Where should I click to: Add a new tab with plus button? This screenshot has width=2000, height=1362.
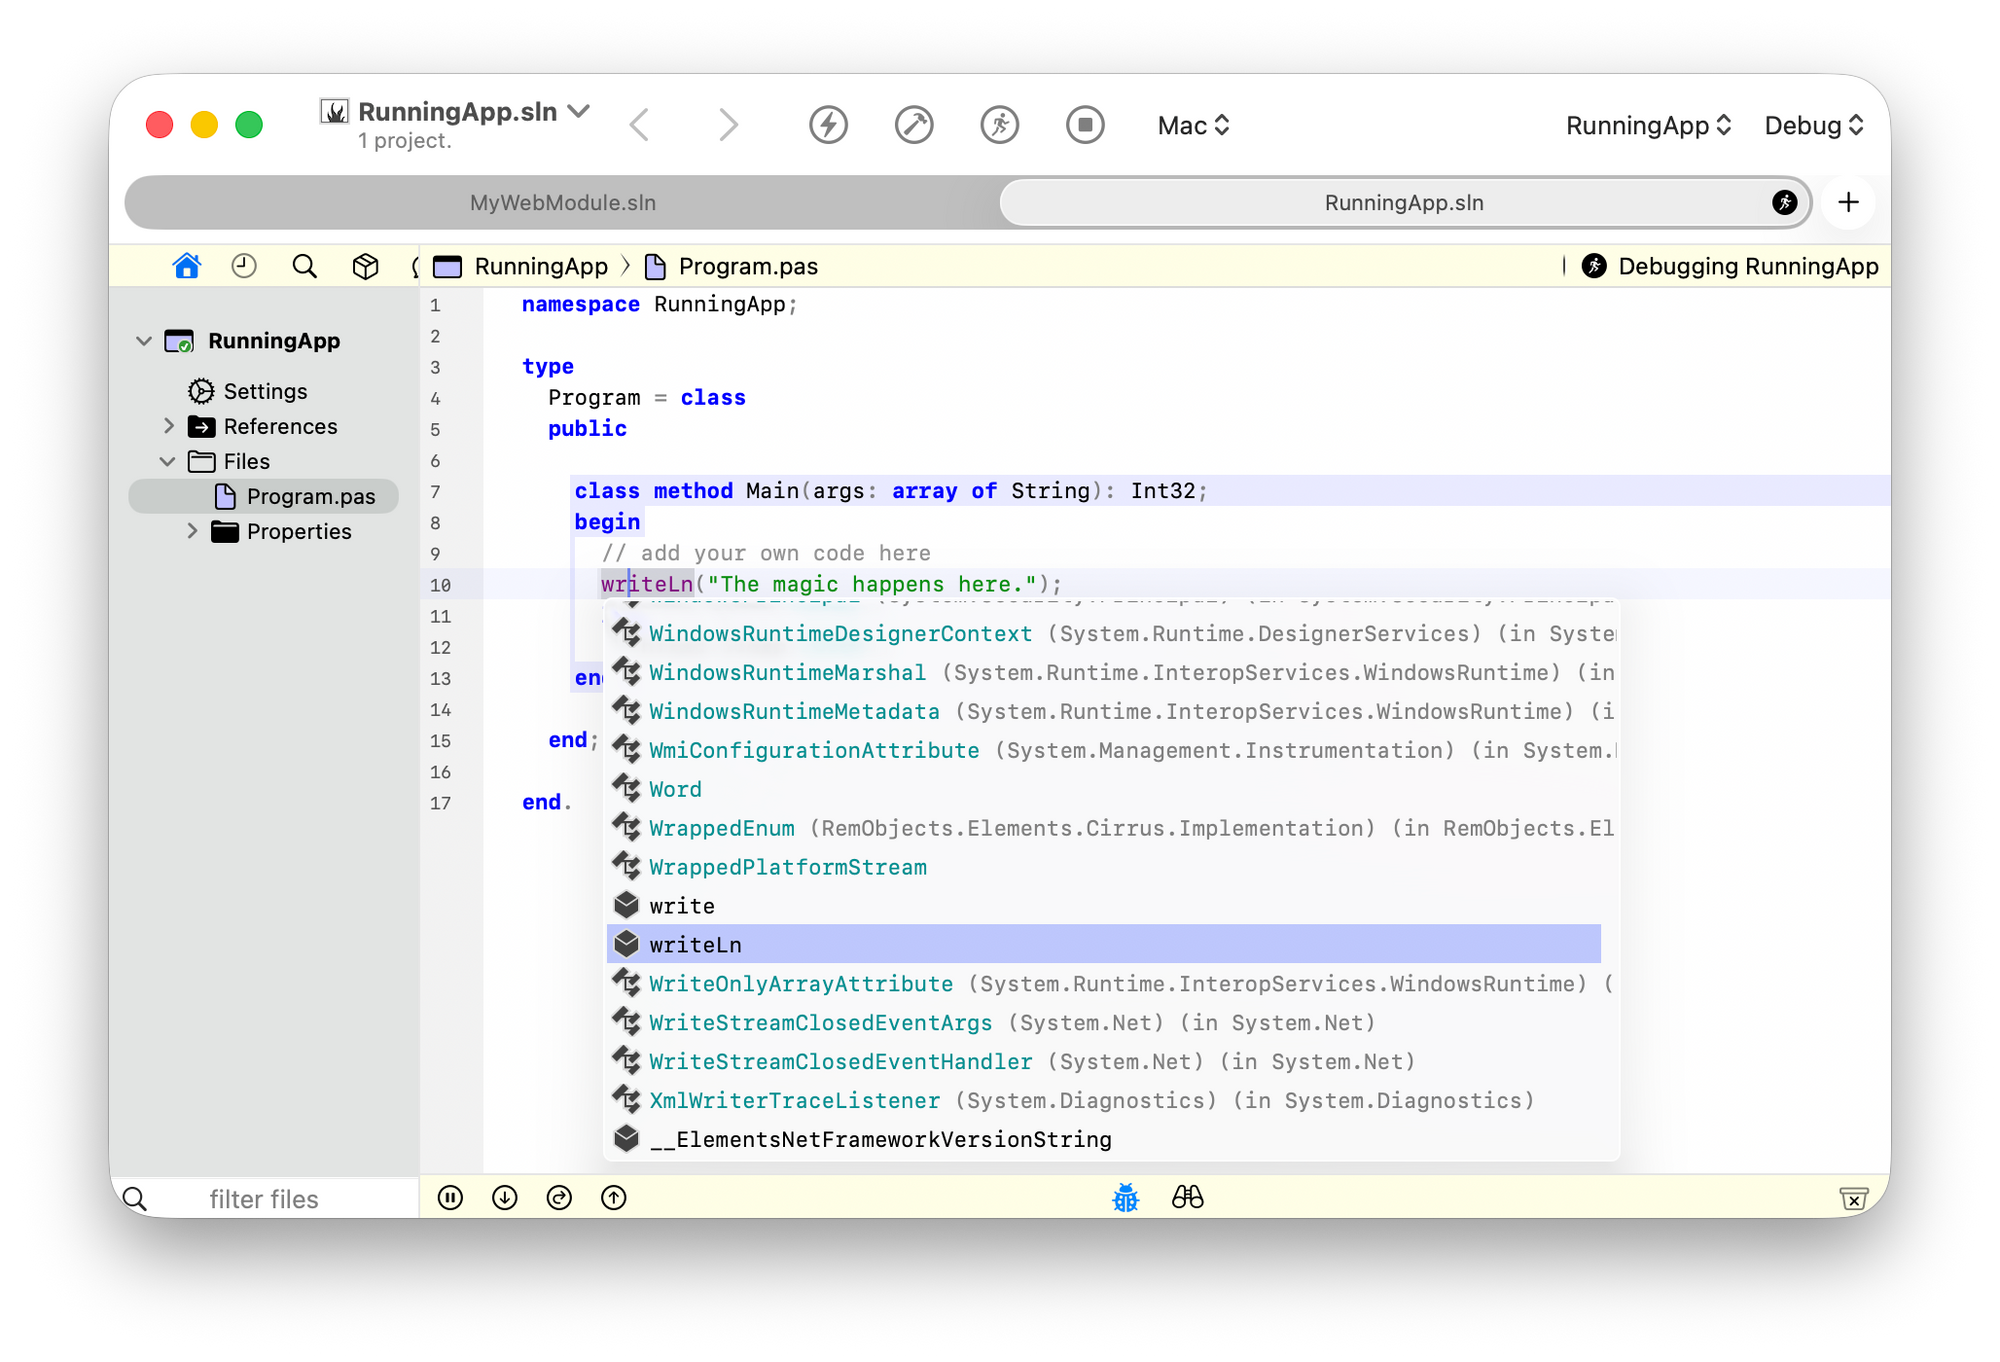pyautogui.click(x=1848, y=203)
